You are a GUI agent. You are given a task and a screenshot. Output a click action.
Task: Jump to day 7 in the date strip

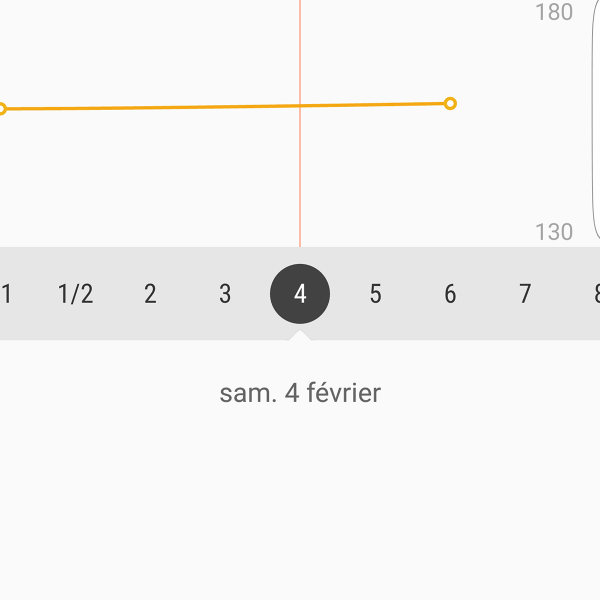(525, 294)
